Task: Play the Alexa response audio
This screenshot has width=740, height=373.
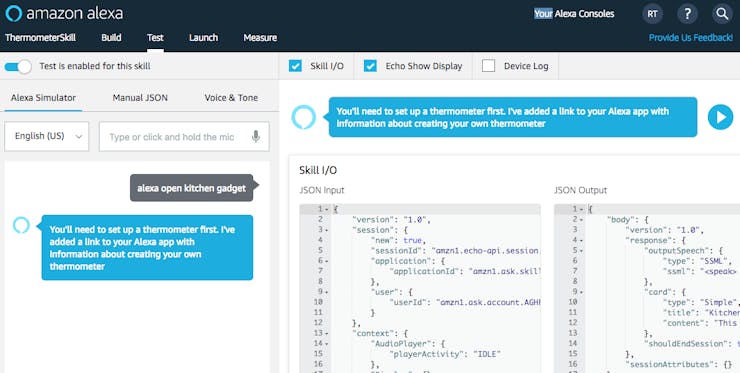Action: click(720, 117)
